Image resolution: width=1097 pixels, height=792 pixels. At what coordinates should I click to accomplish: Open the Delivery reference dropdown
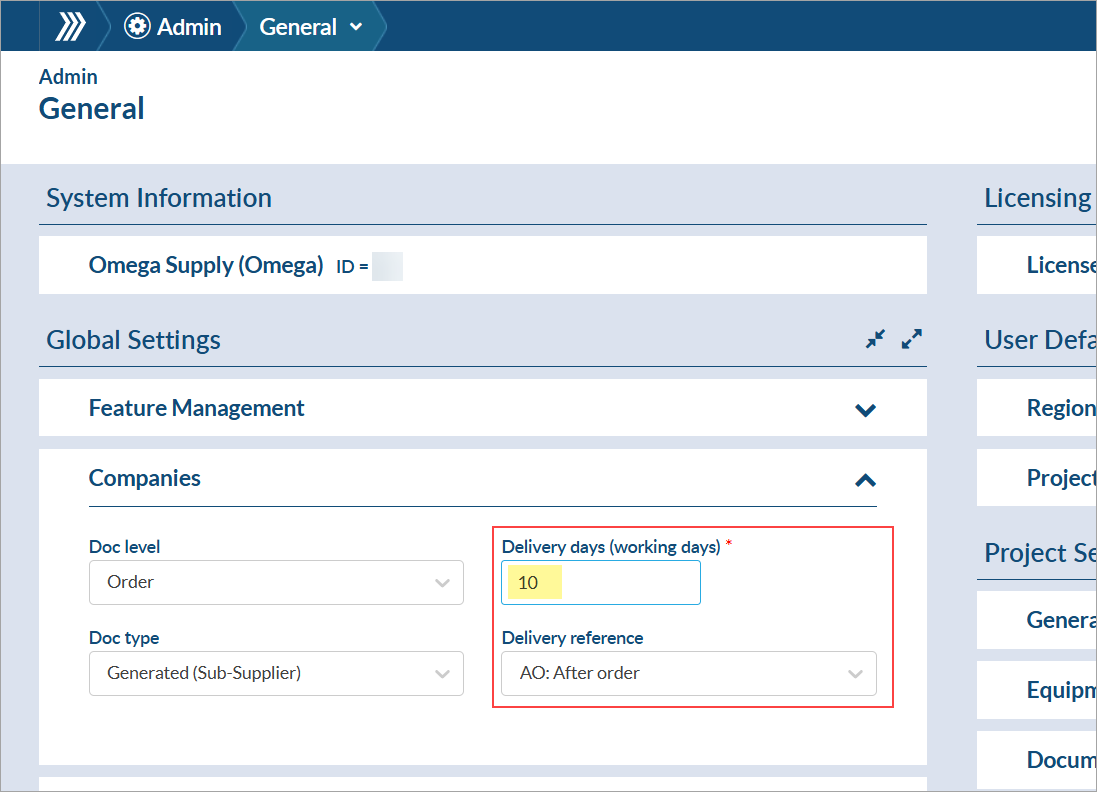688,673
